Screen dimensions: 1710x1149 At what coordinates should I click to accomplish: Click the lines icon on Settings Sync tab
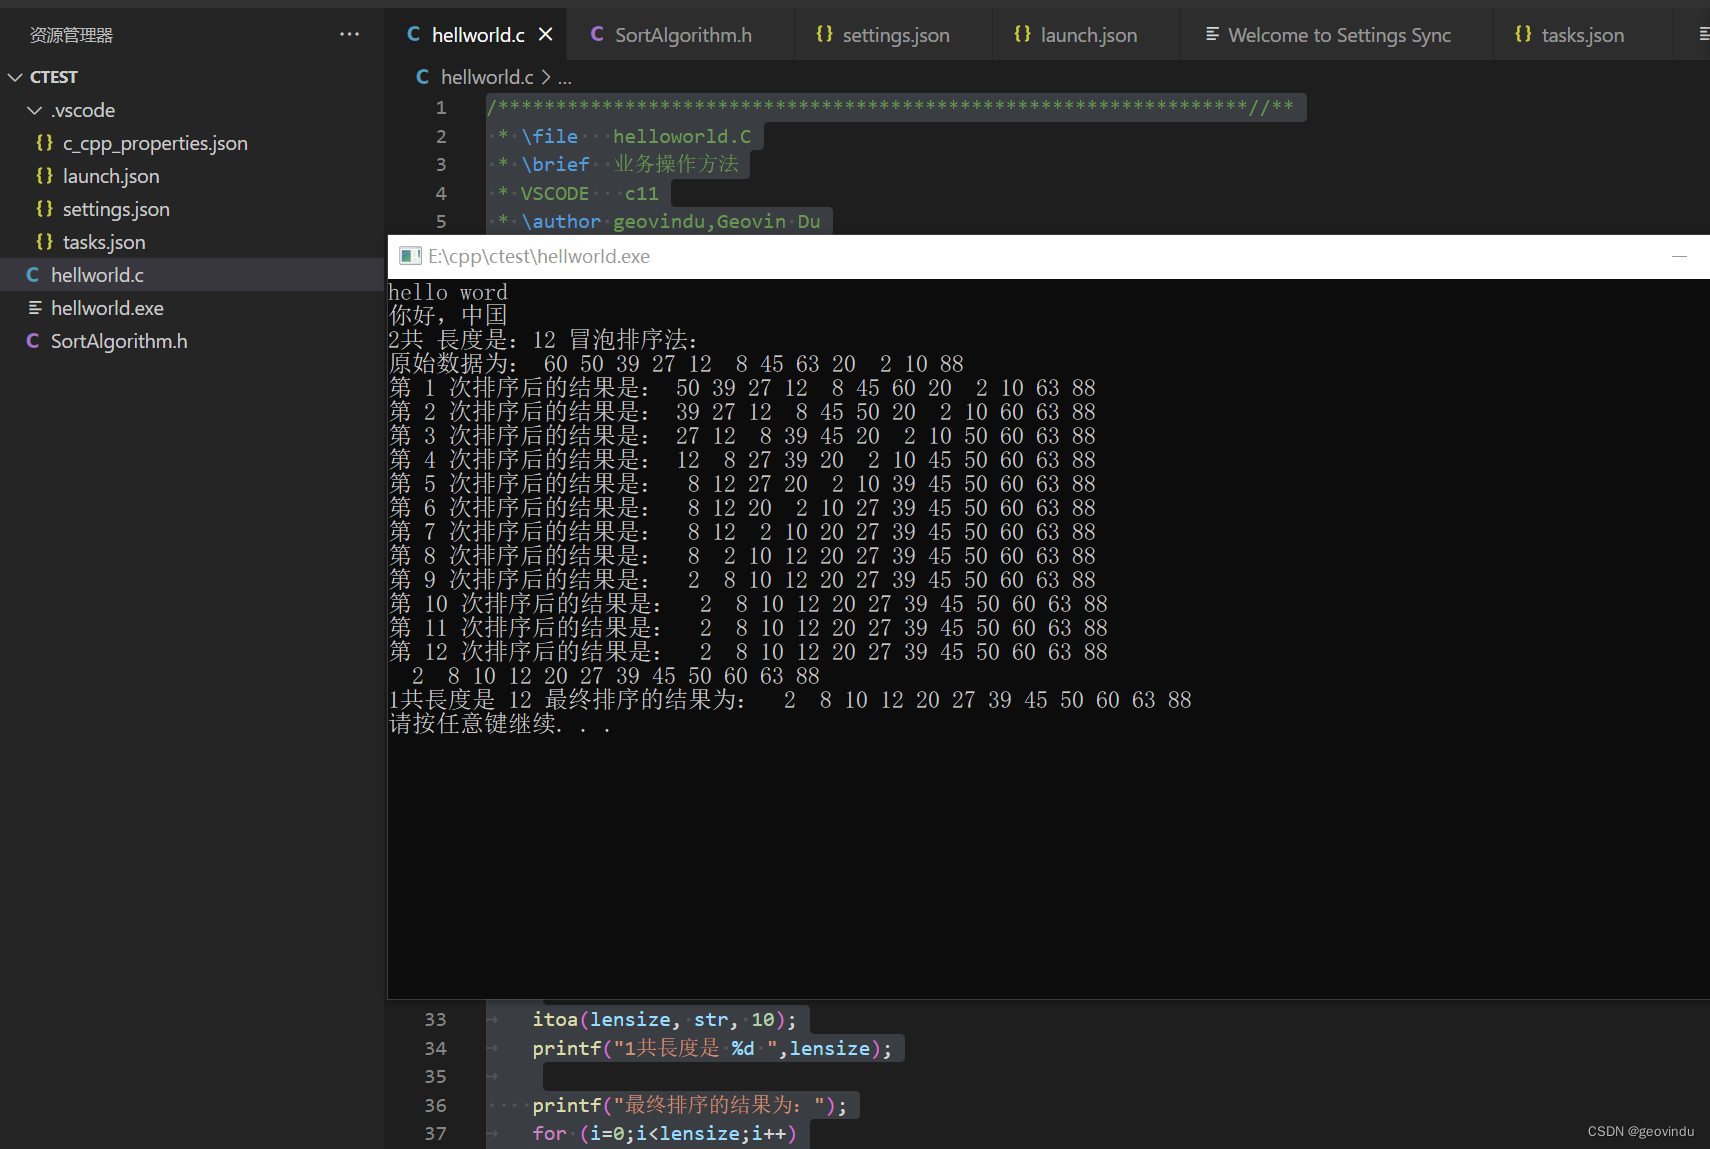pyautogui.click(x=1212, y=34)
